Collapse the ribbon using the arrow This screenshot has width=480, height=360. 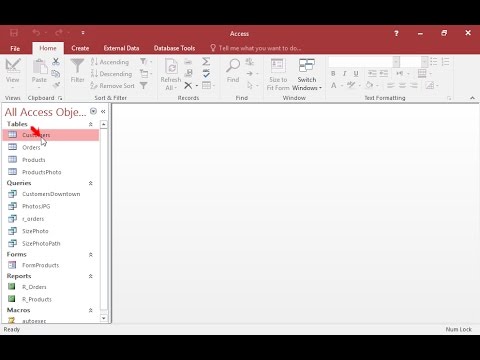[x=472, y=98]
